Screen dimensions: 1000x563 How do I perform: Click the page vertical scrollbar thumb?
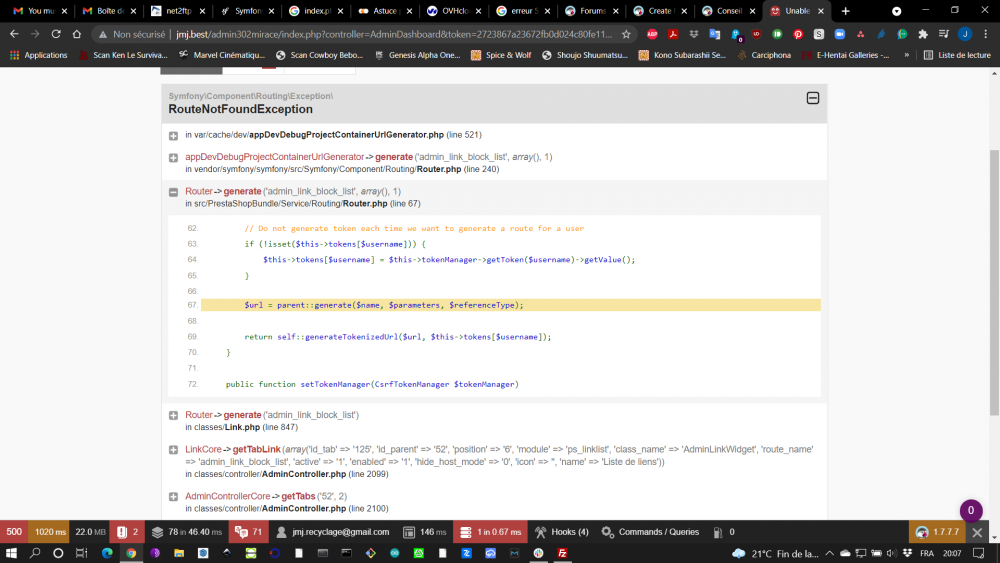[994, 284]
